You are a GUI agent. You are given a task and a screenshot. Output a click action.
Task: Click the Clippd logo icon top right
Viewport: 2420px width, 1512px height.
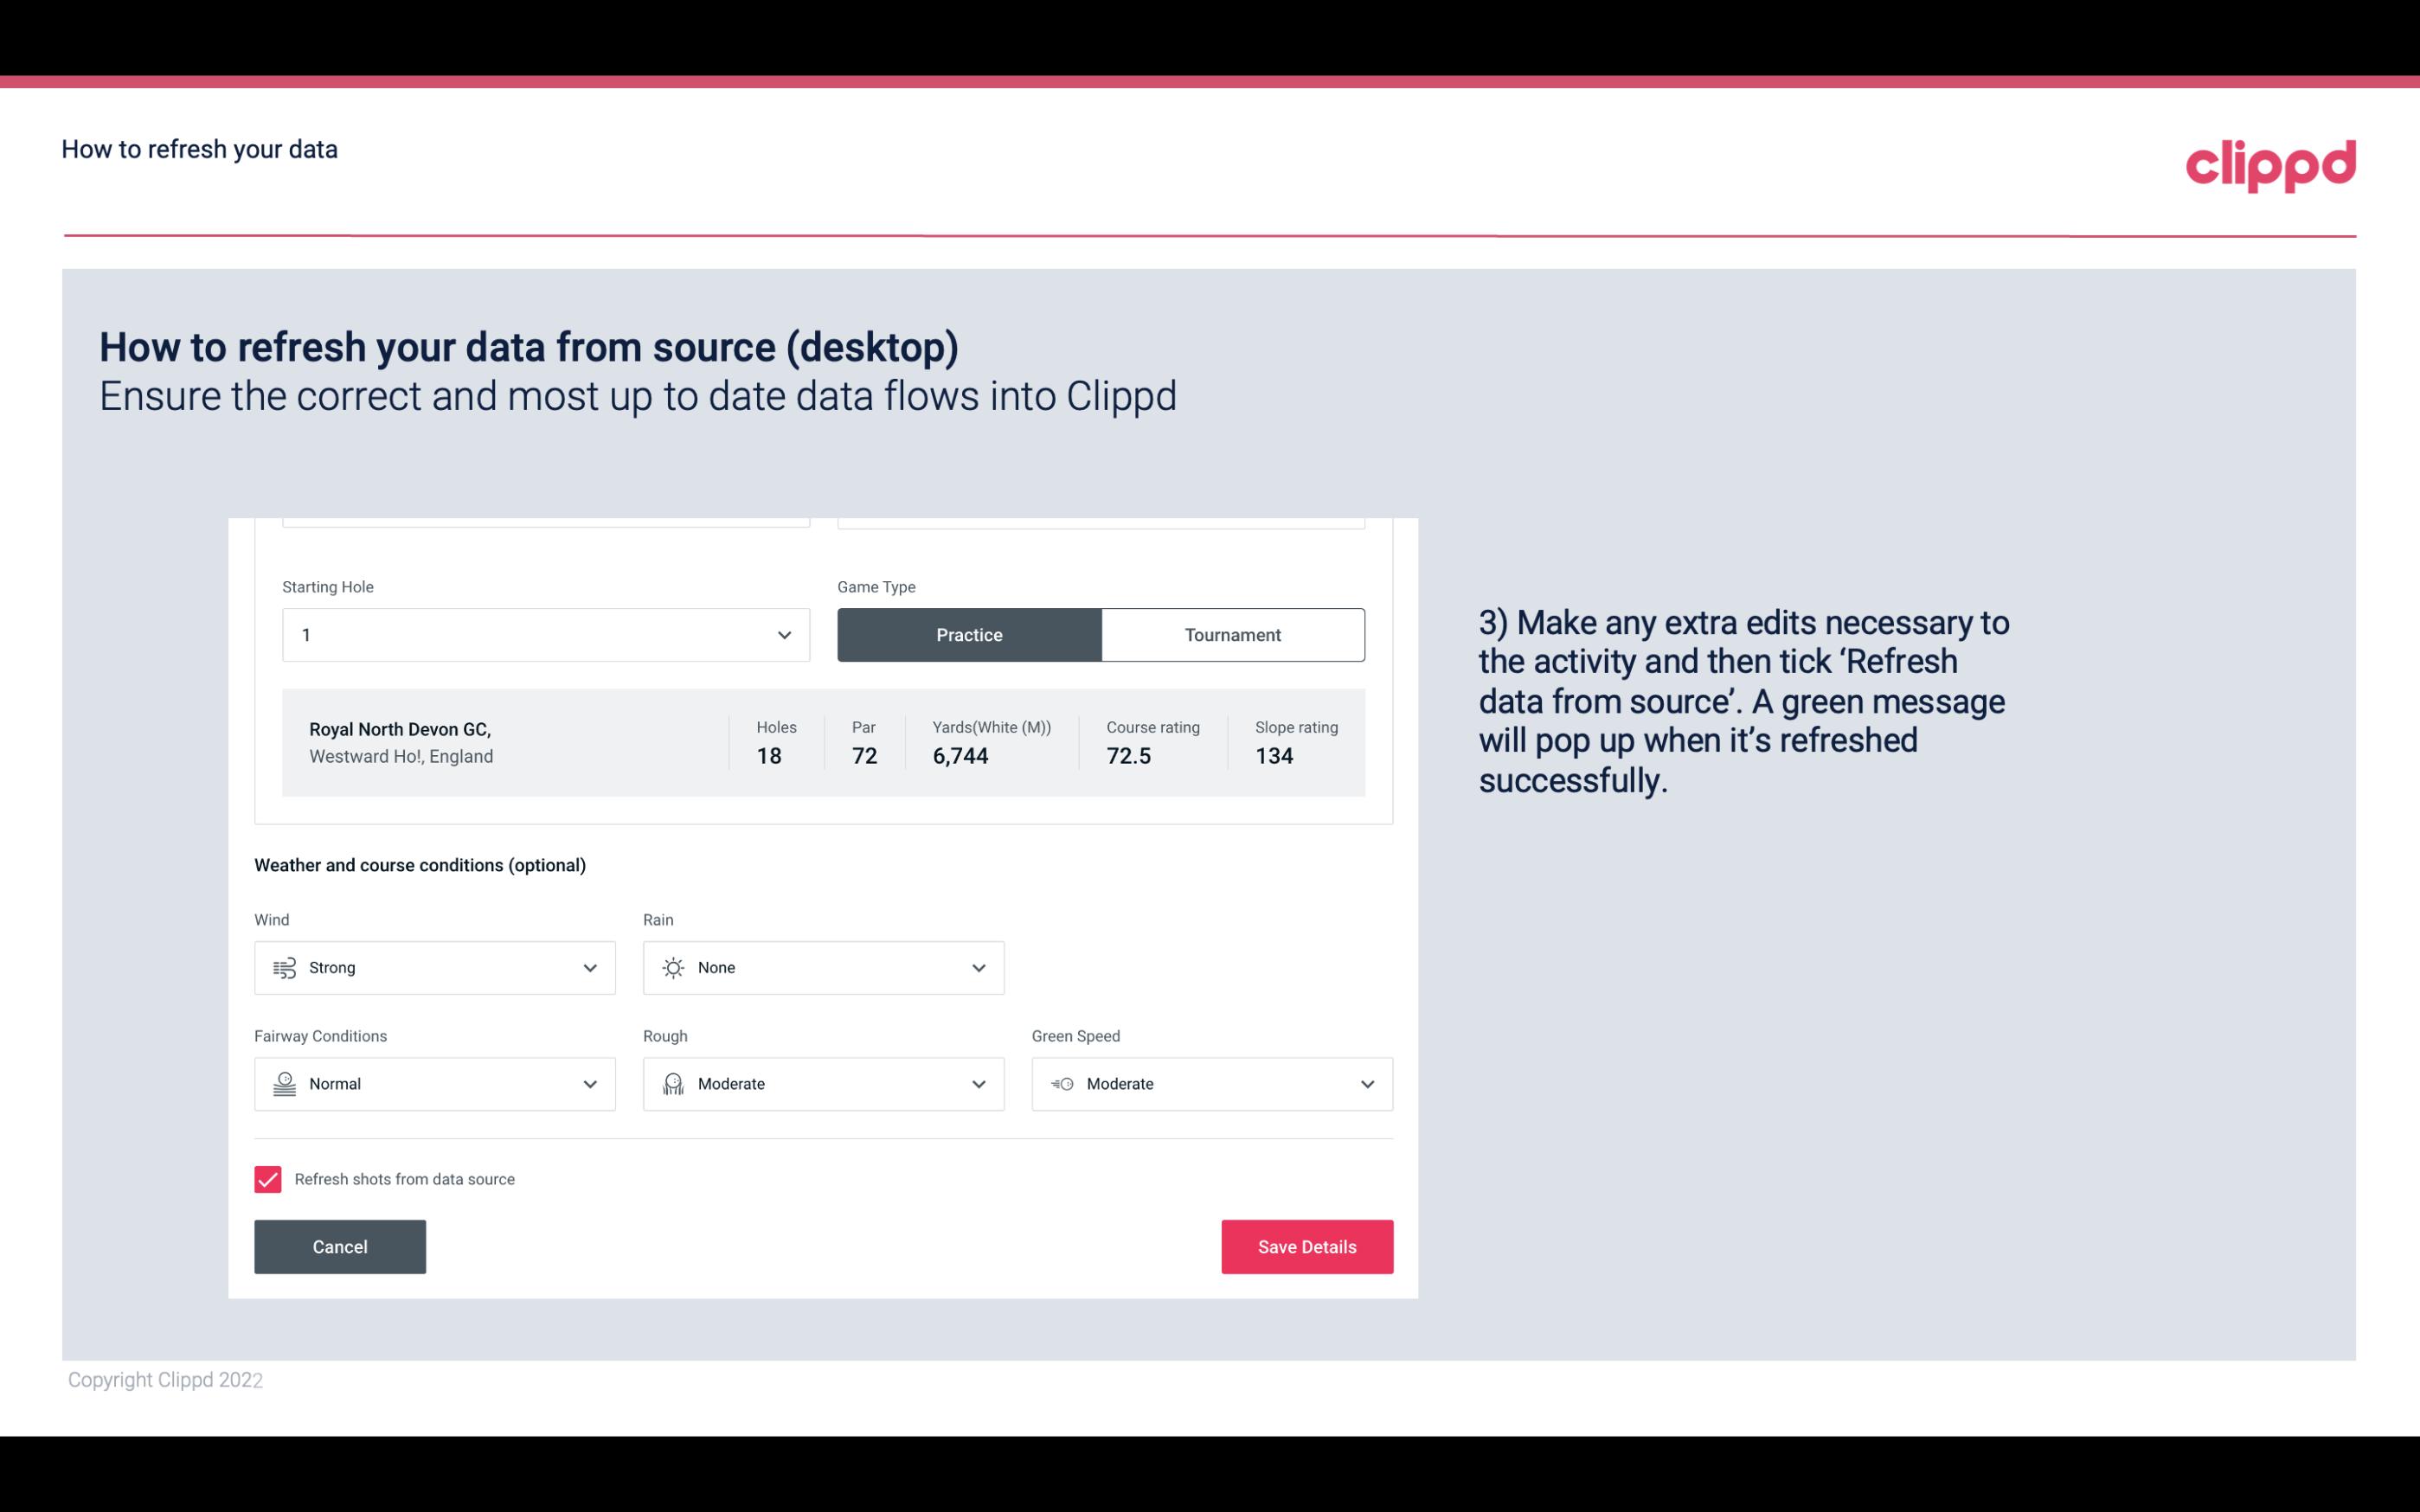pyautogui.click(x=2270, y=162)
